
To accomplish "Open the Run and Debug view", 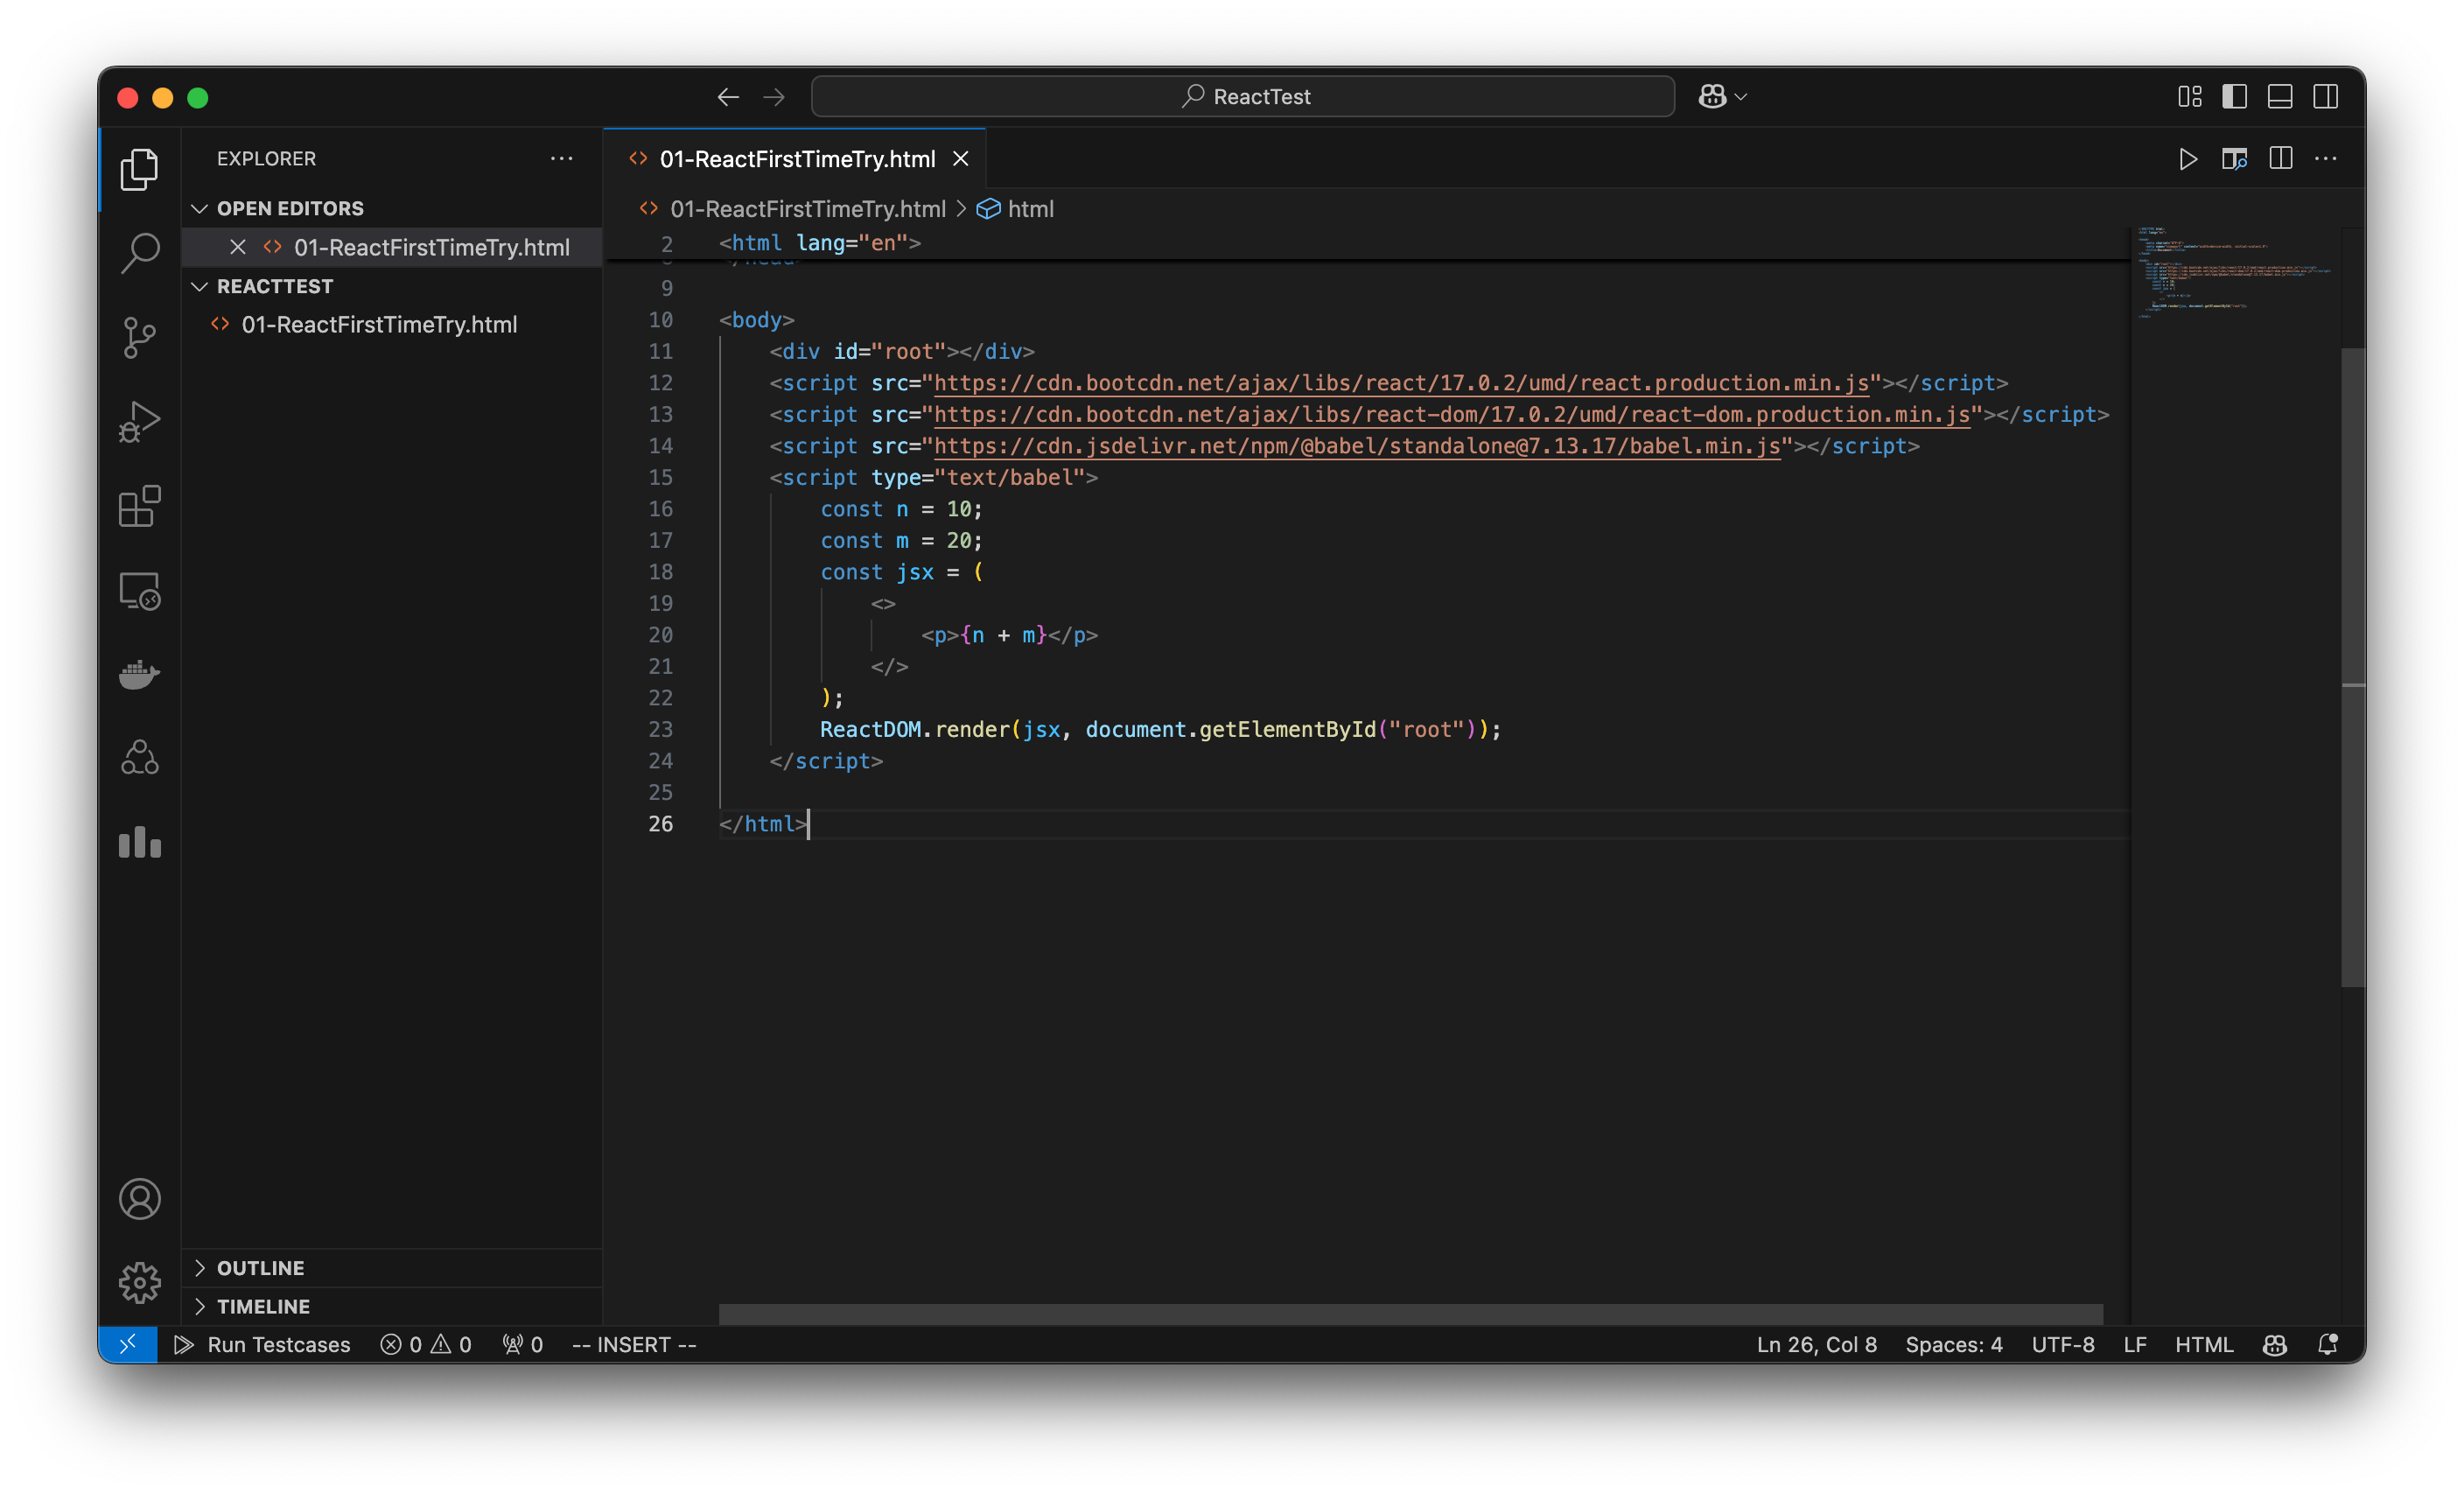I will [139, 421].
